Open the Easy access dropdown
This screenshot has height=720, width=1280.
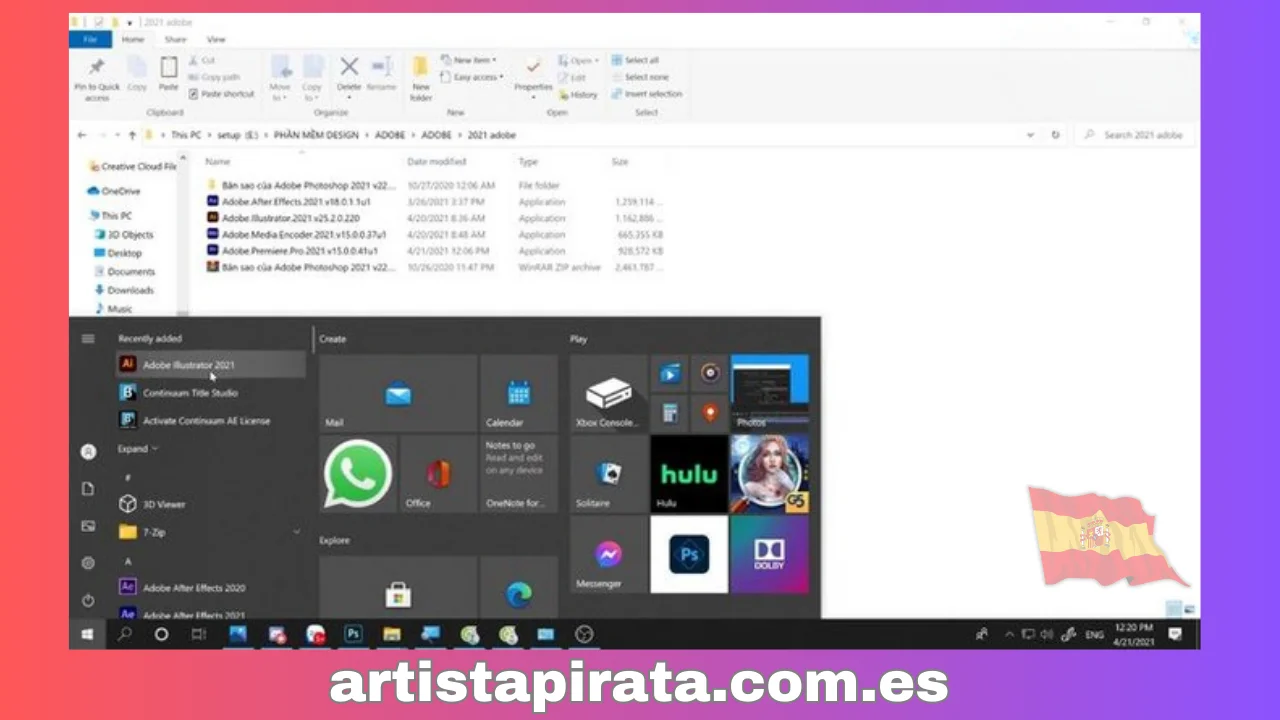point(472,77)
